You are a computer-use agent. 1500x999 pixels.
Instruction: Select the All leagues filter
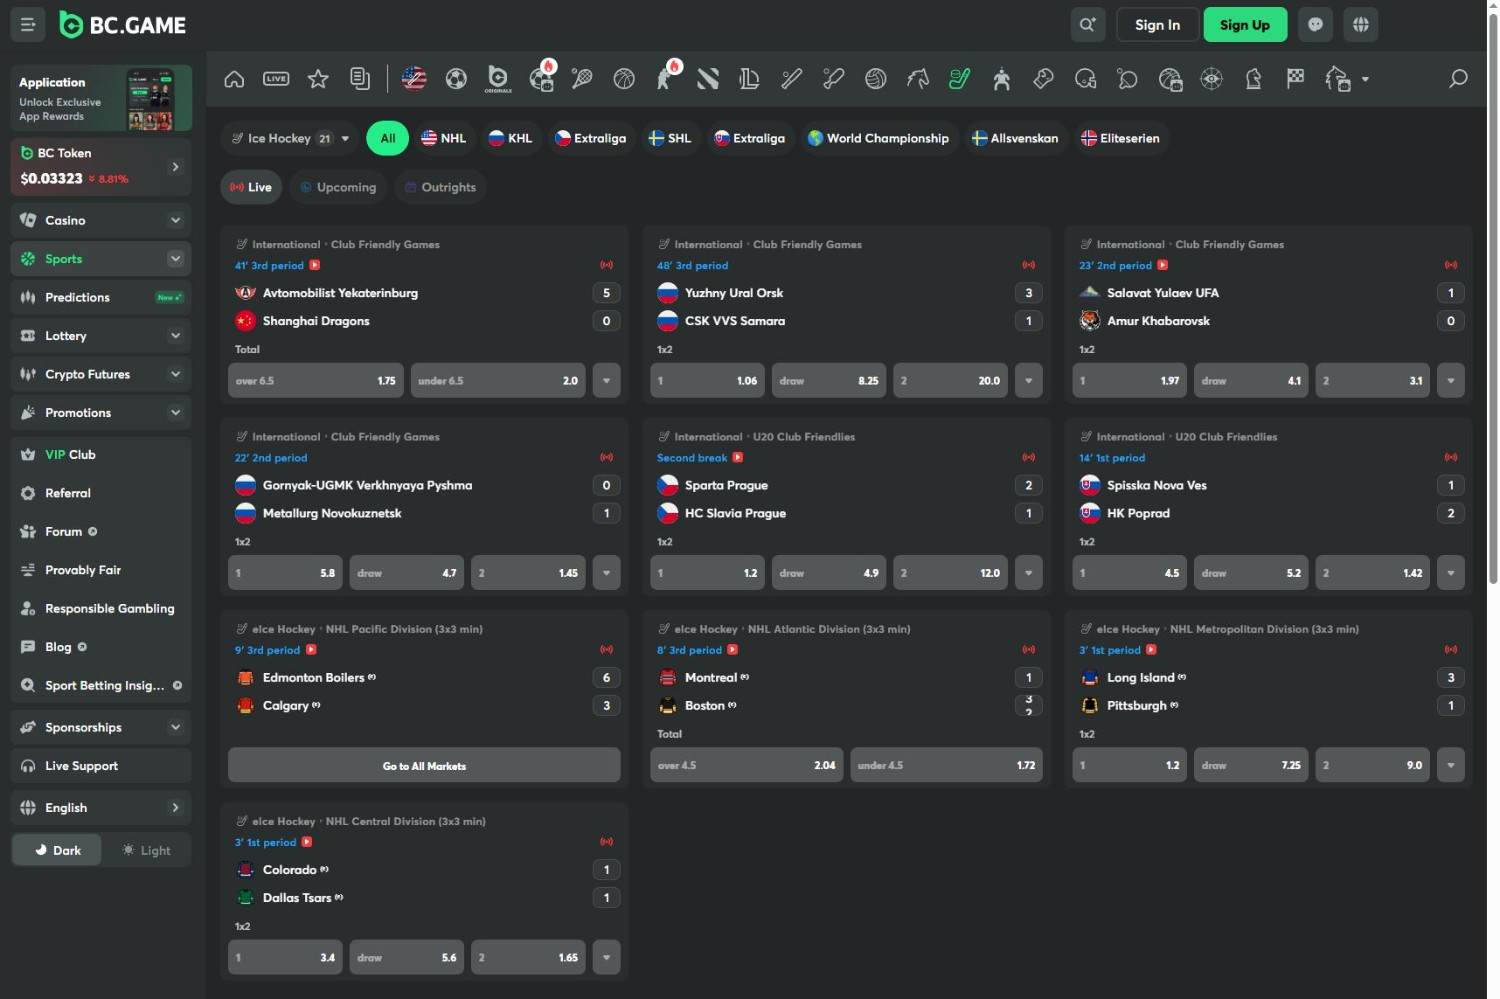tap(388, 139)
